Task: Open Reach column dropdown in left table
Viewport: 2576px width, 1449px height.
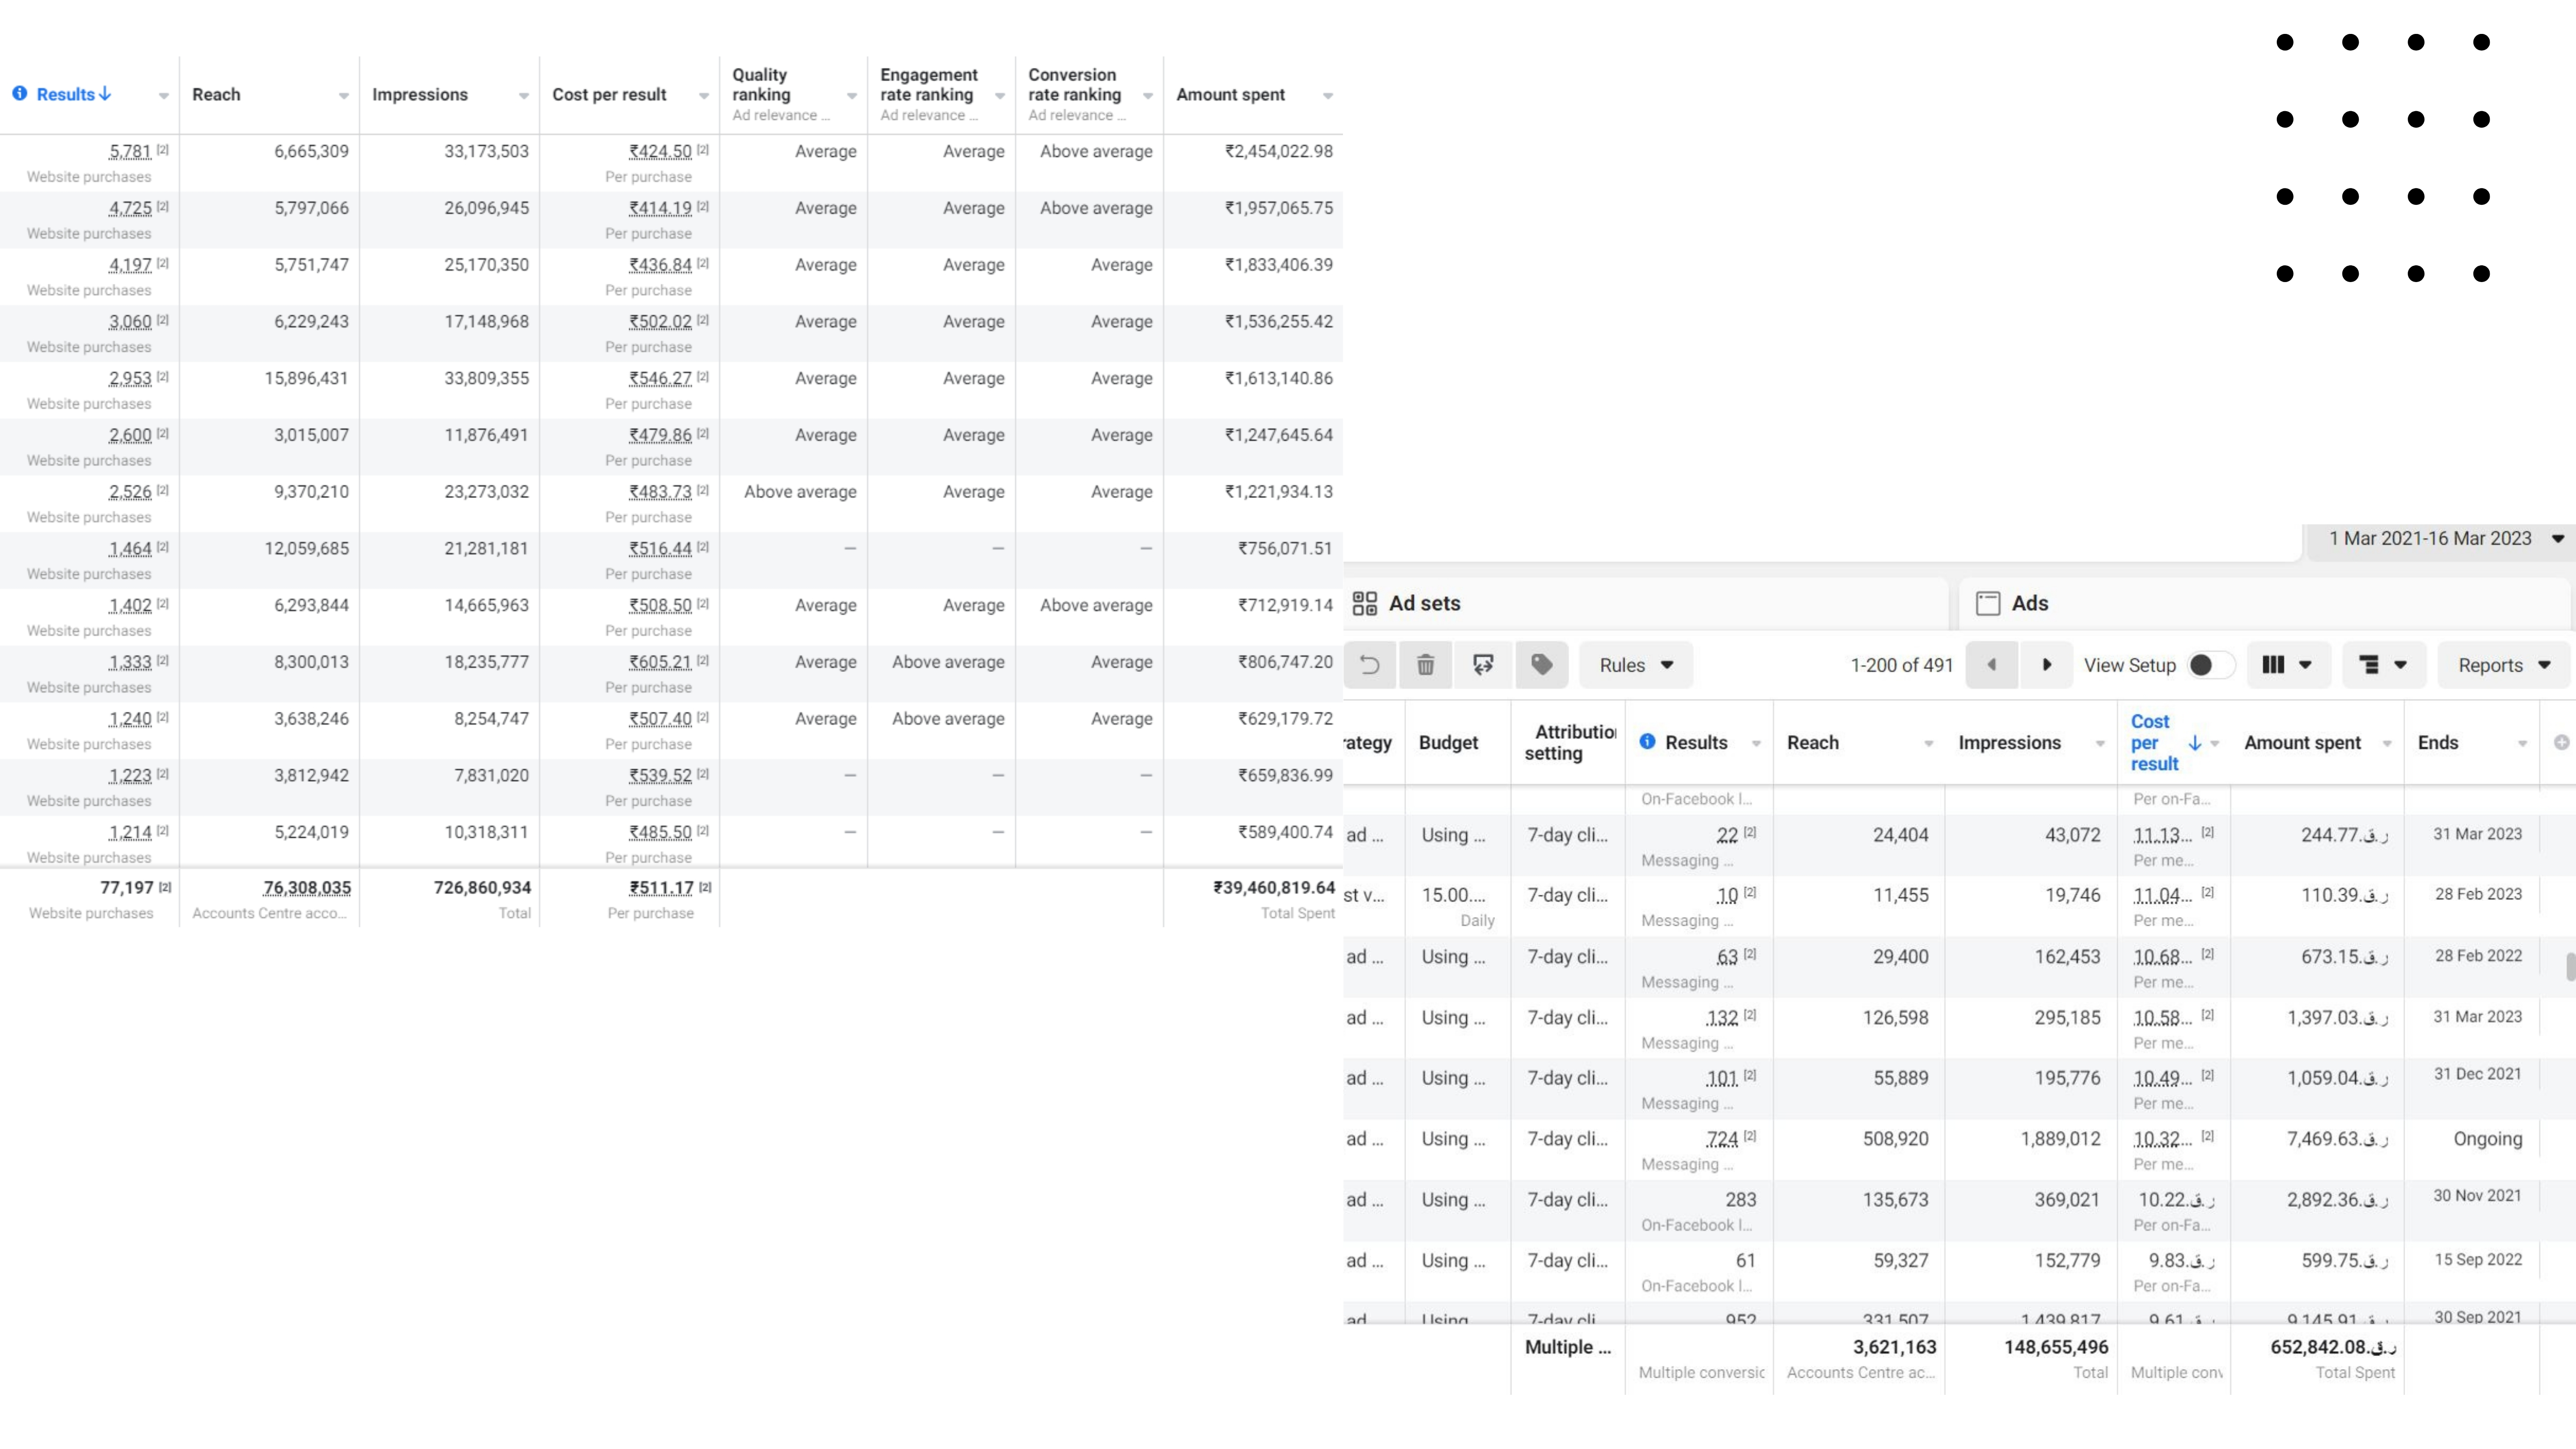Action: [343, 96]
